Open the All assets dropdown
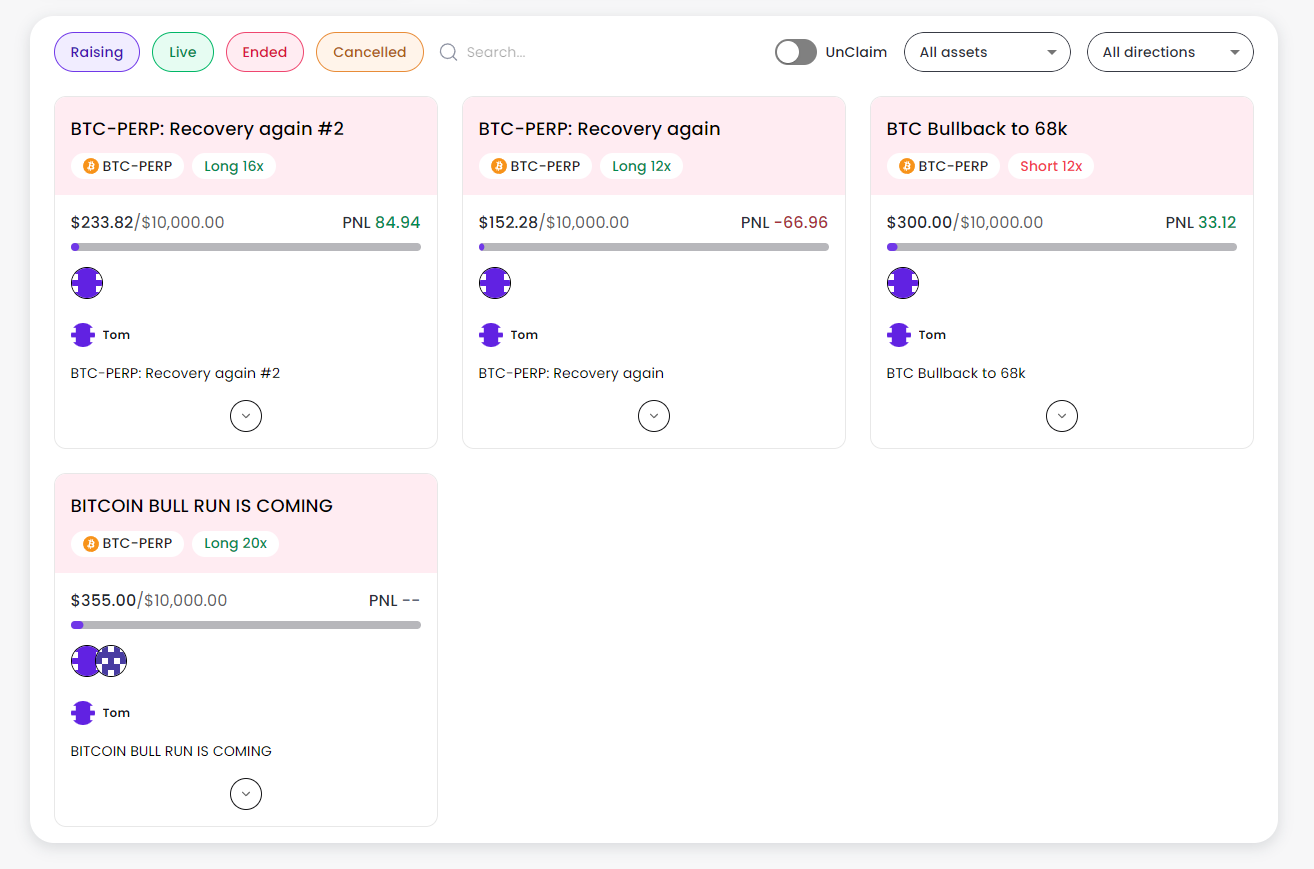This screenshot has height=869, width=1314. (987, 52)
